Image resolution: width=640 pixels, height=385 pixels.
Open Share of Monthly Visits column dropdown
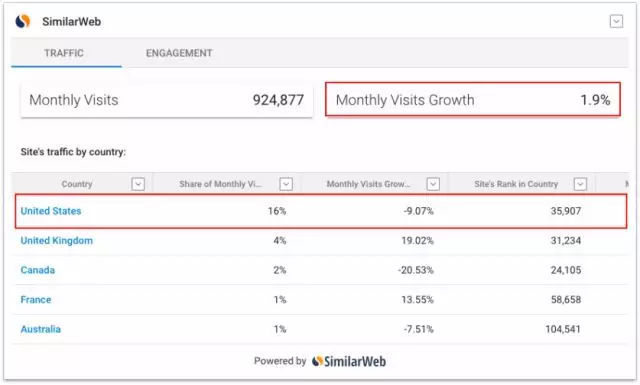[286, 184]
